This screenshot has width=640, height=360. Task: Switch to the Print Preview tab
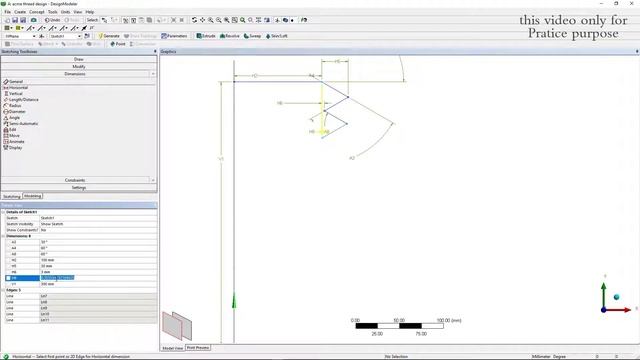pos(198,348)
